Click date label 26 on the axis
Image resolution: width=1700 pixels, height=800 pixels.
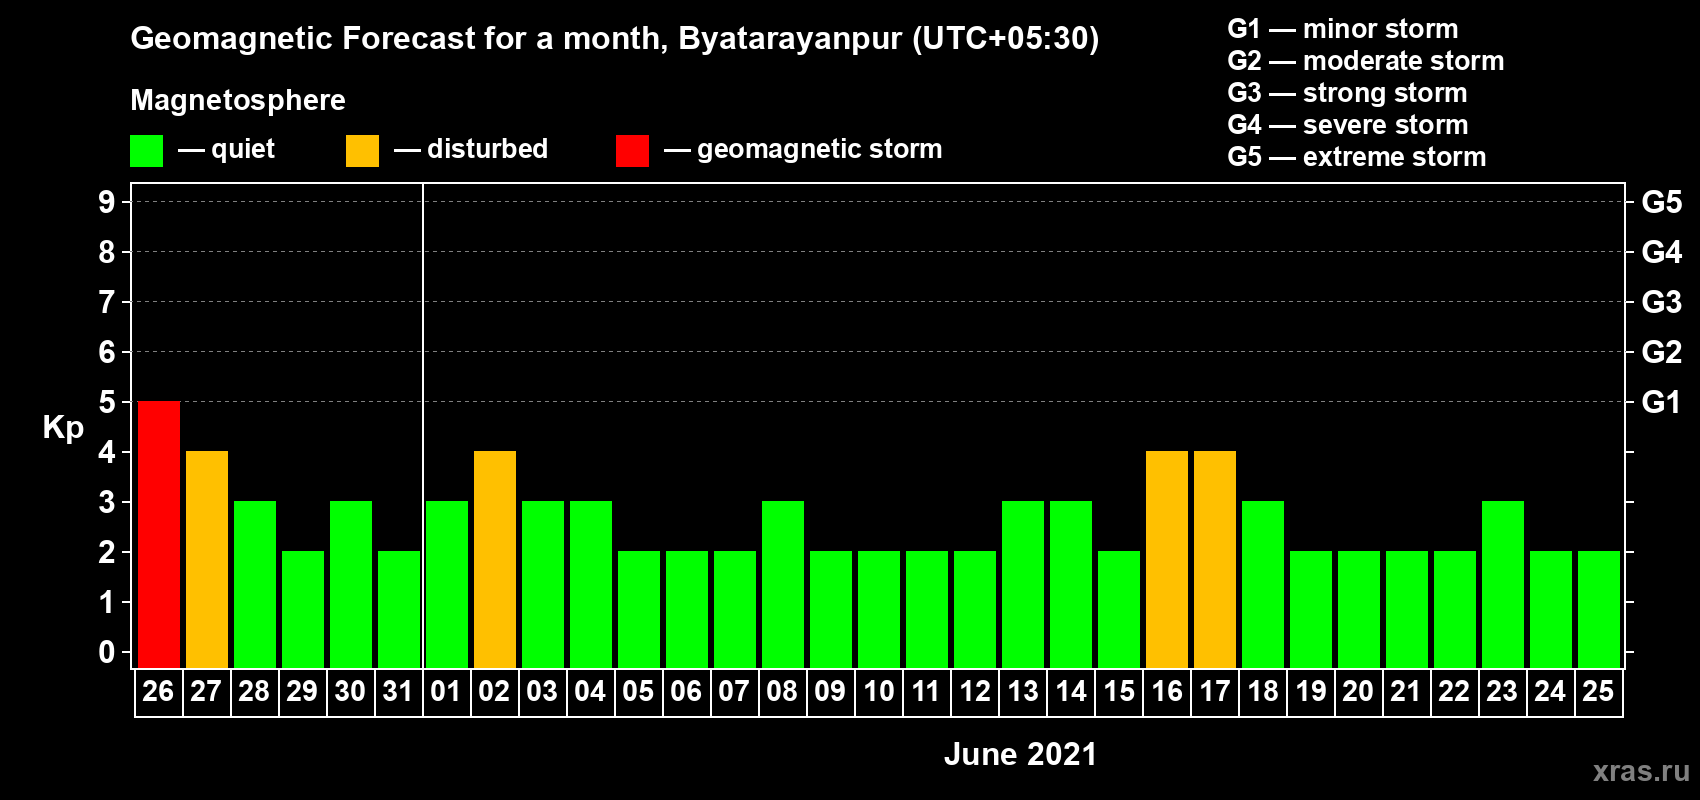coord(158,691)
